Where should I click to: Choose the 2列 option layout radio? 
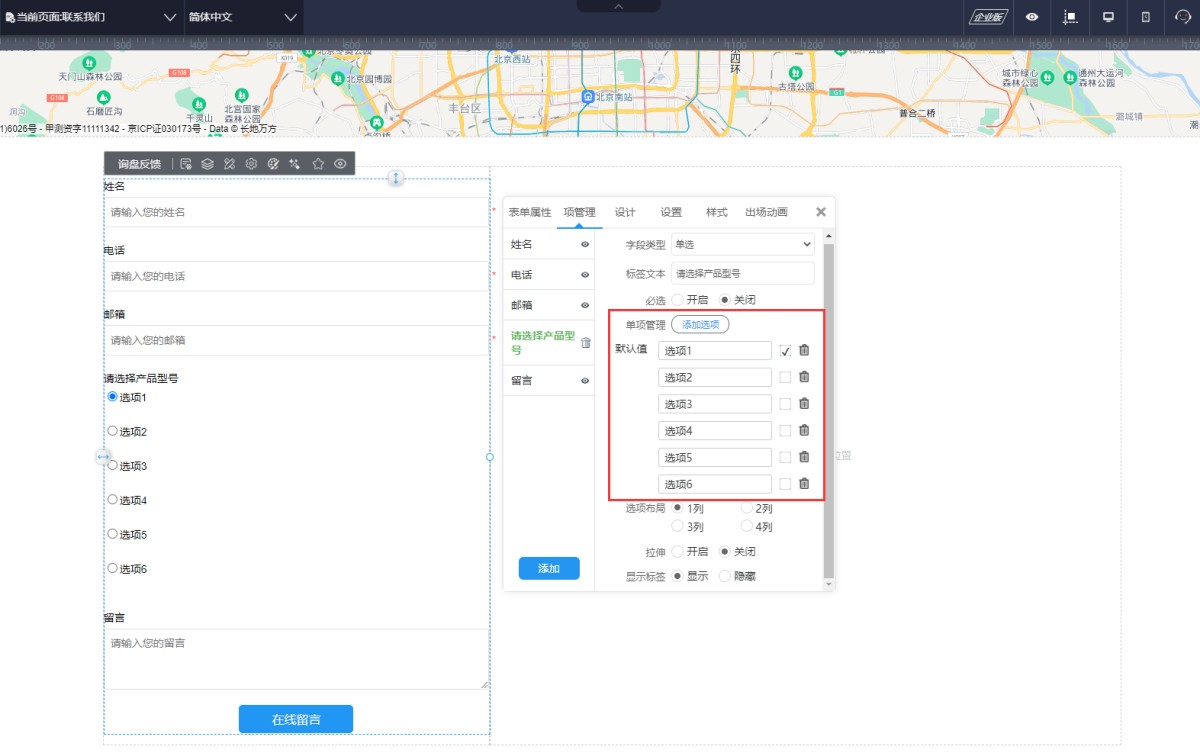(x=747, y=508)
